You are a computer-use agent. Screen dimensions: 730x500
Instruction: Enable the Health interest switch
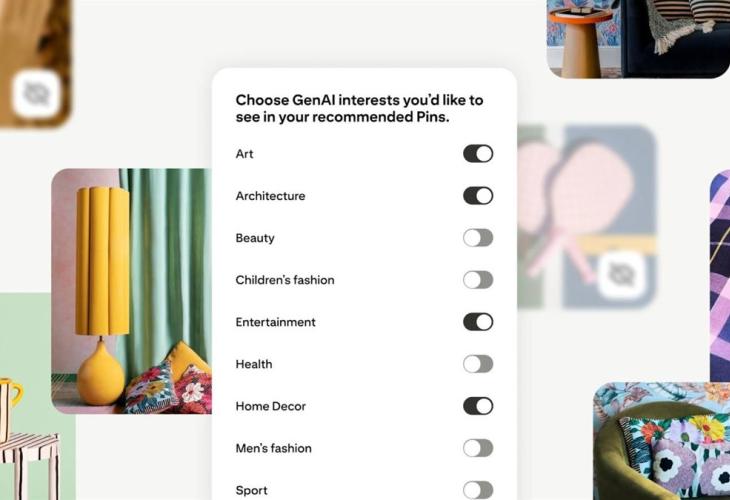click(x=478, y=364)
